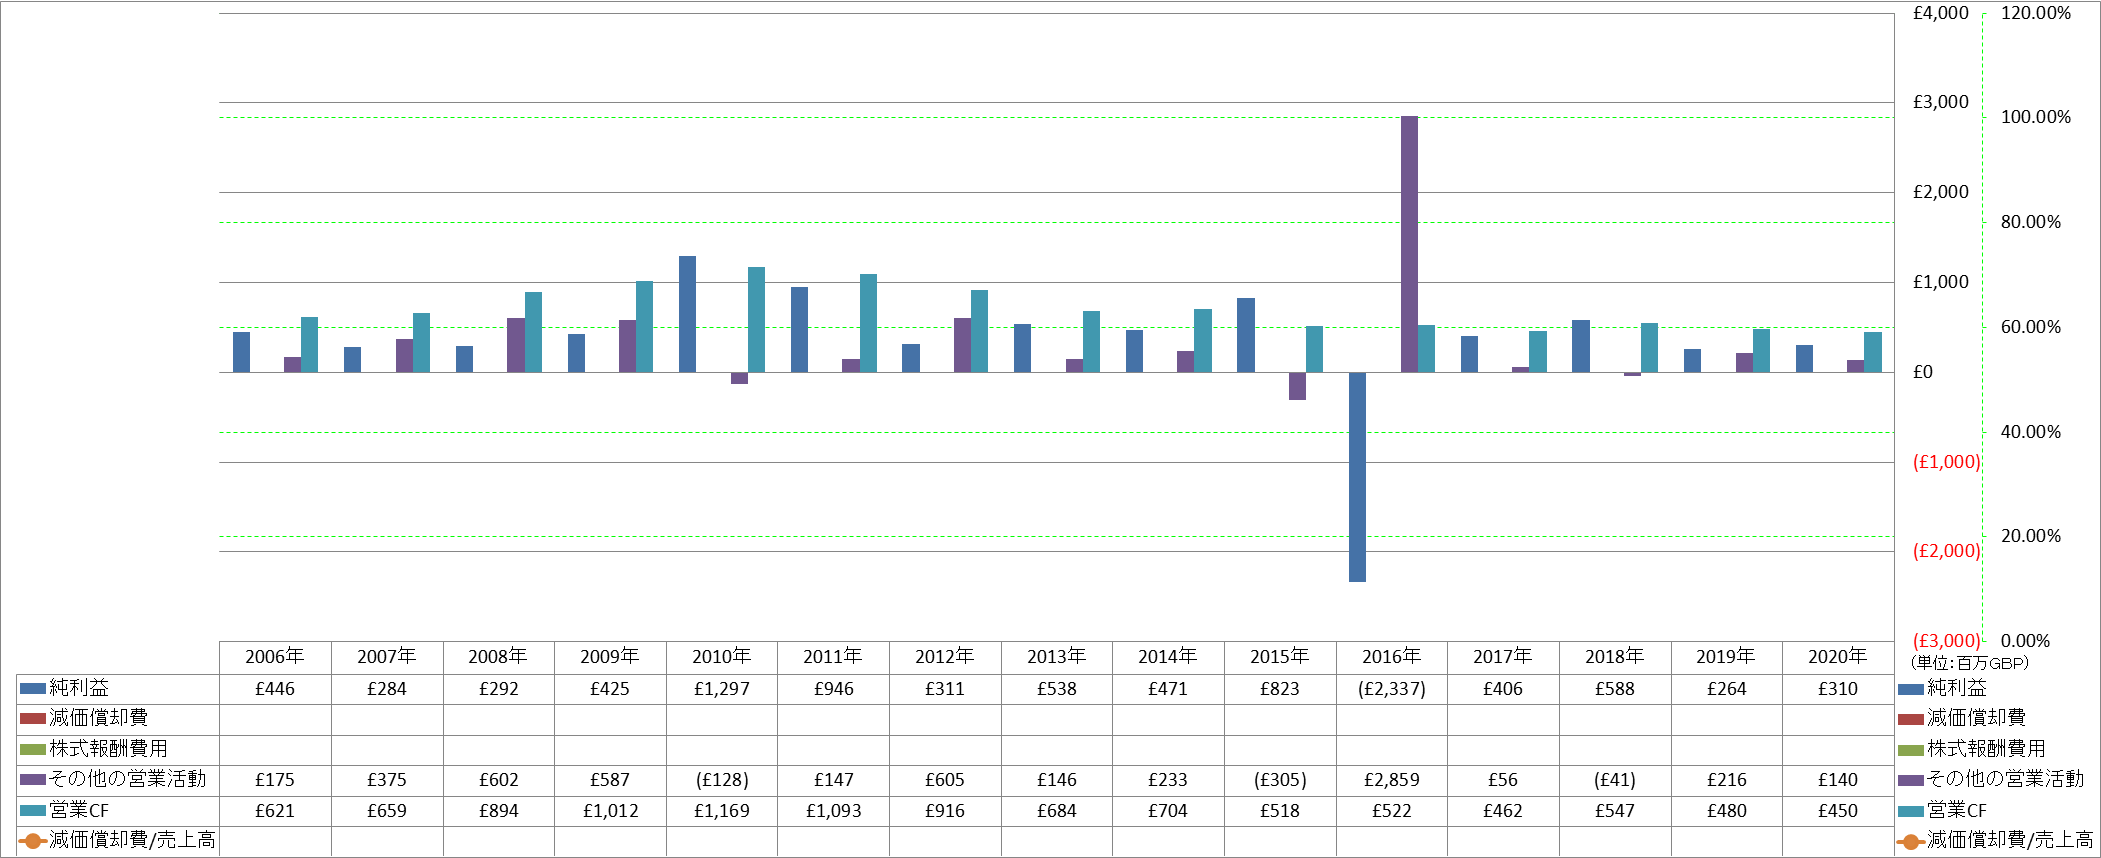Click the negative purple 2015年 bar

(1297, 386)
